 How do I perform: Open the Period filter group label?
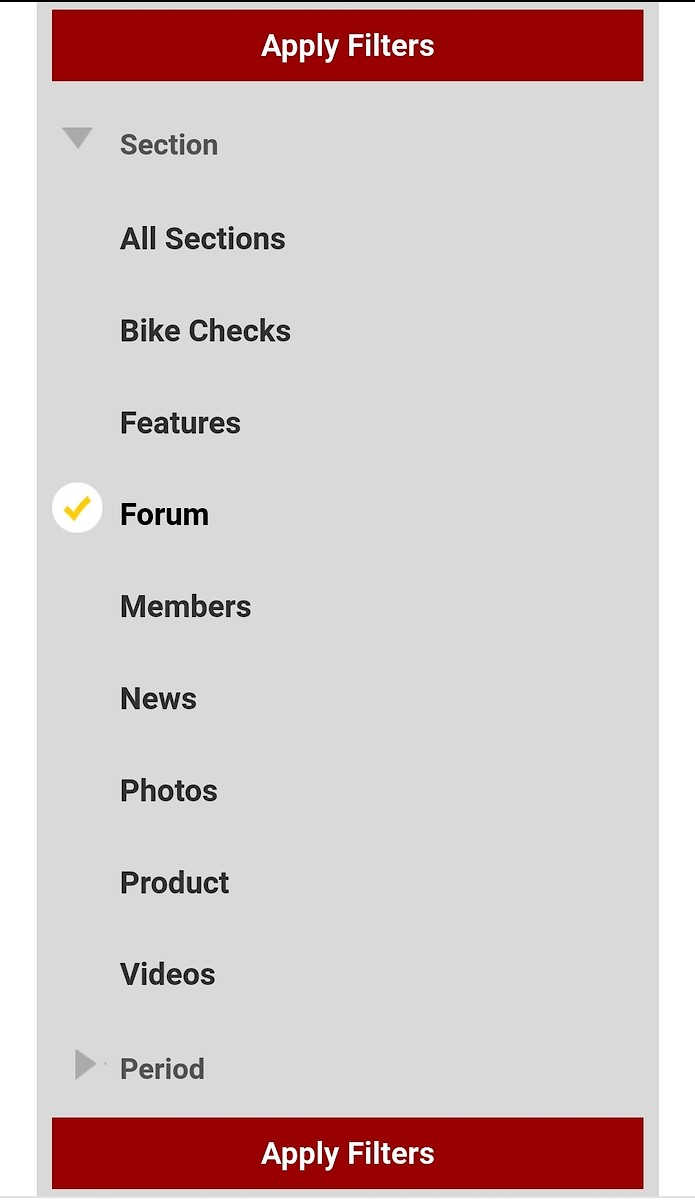click(x=162, y=1069)
